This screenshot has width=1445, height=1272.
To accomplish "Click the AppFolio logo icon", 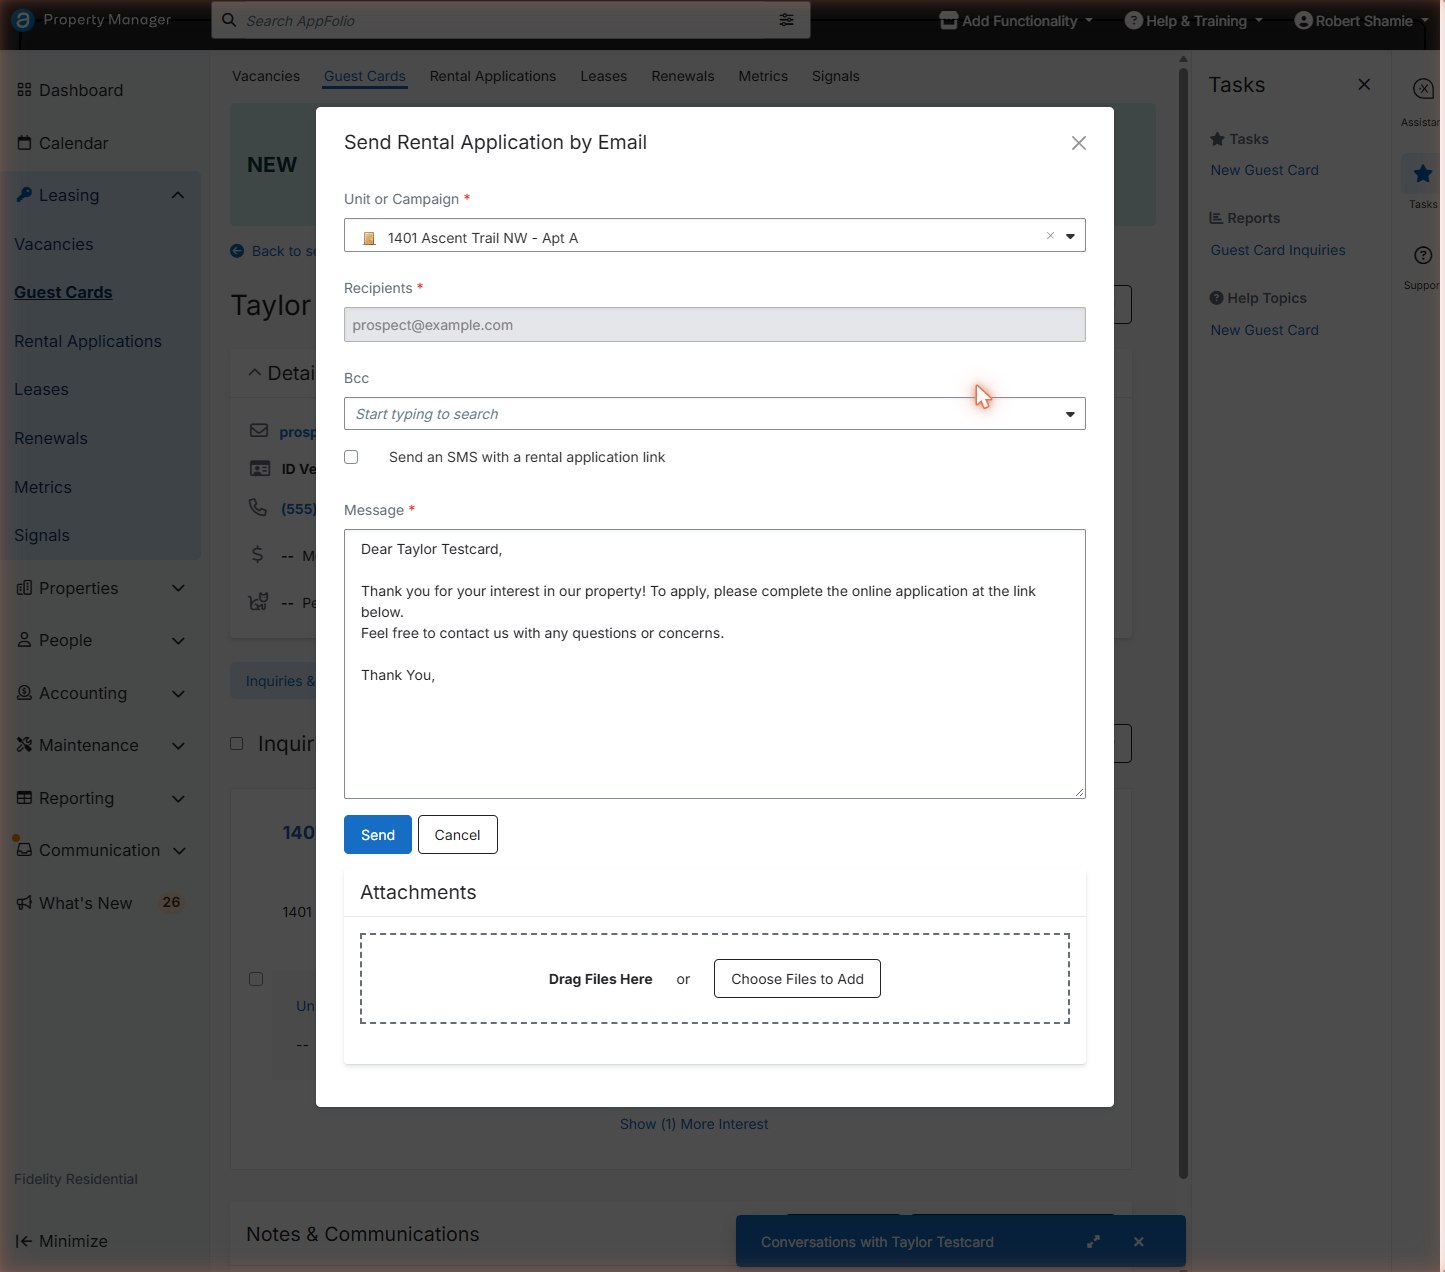I will pyautogui.click(x=22, y=20).
